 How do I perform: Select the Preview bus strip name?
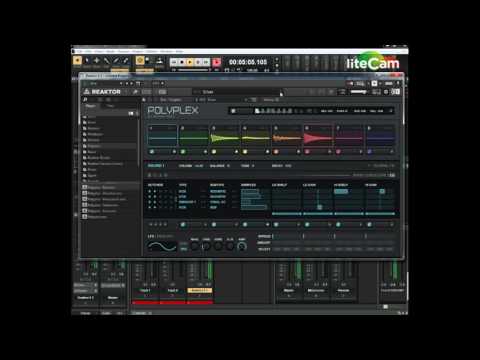[x=343, y=290]
